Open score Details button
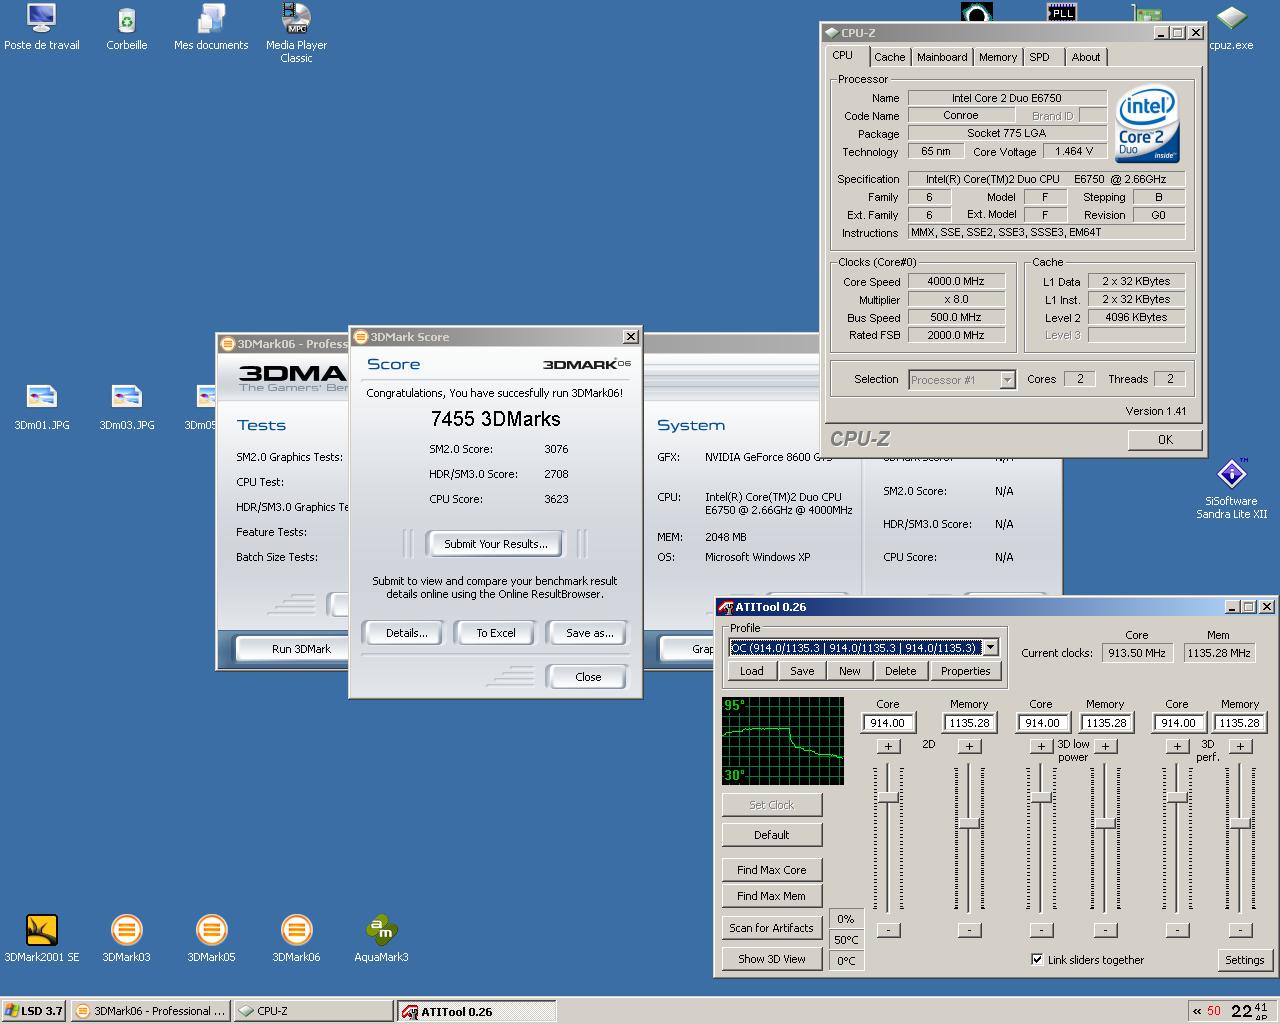Screen dimensions: 1280x1024 (x=407, y=633)
